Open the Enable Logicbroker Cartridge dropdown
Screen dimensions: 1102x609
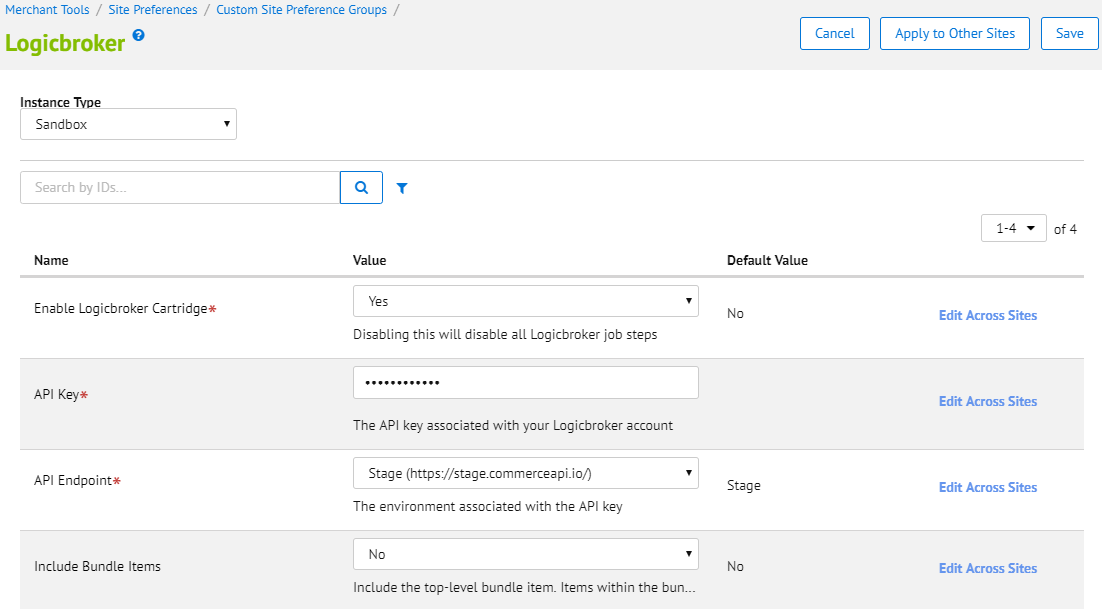525,301
